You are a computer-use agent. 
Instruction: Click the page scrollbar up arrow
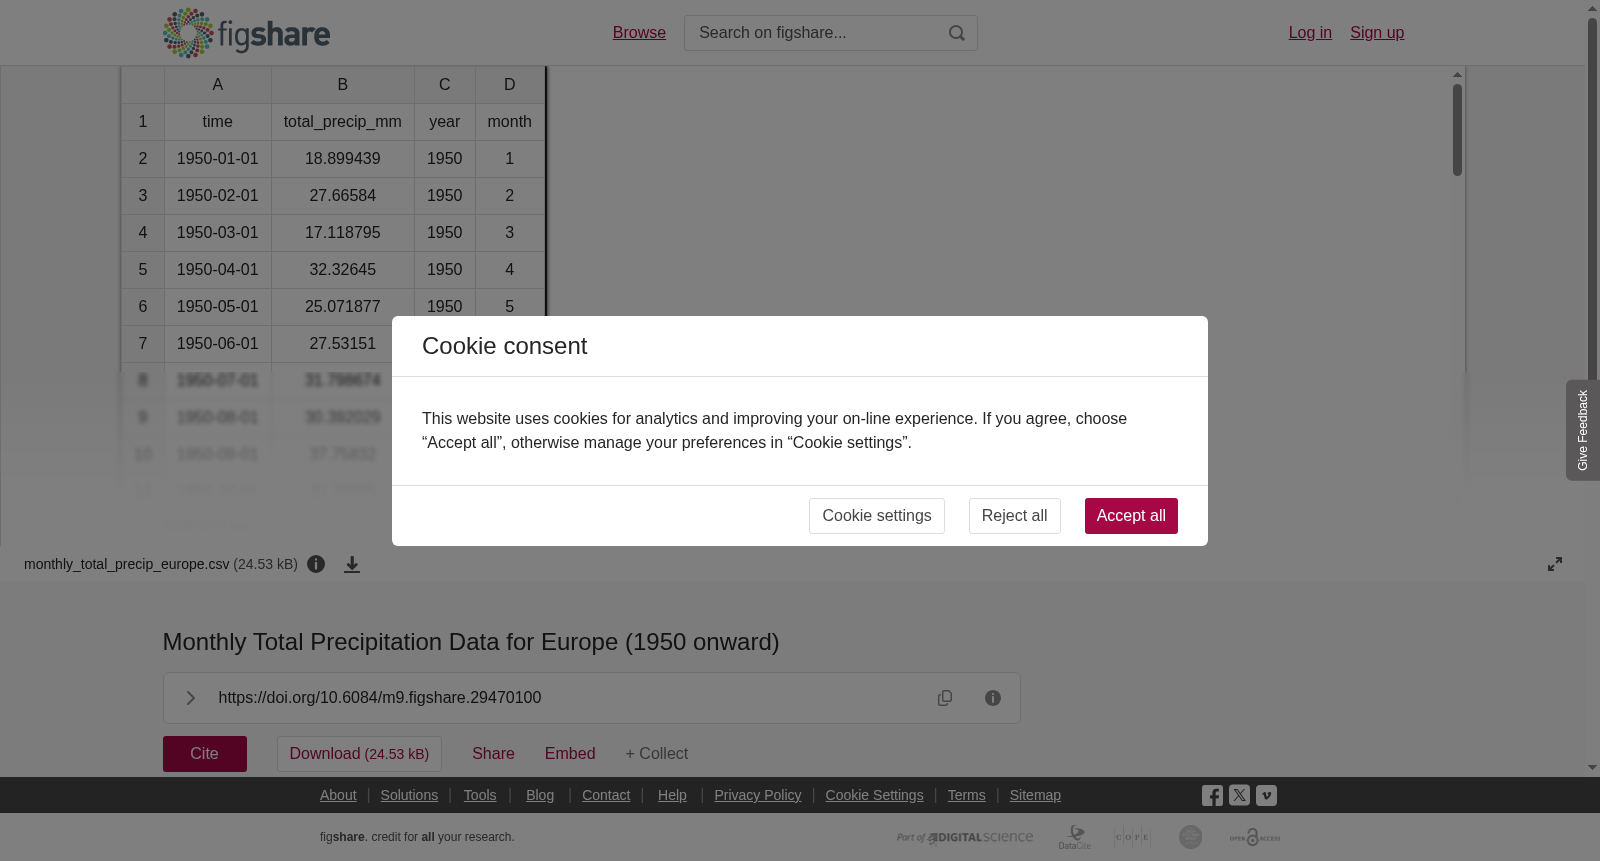point(1592,8)
